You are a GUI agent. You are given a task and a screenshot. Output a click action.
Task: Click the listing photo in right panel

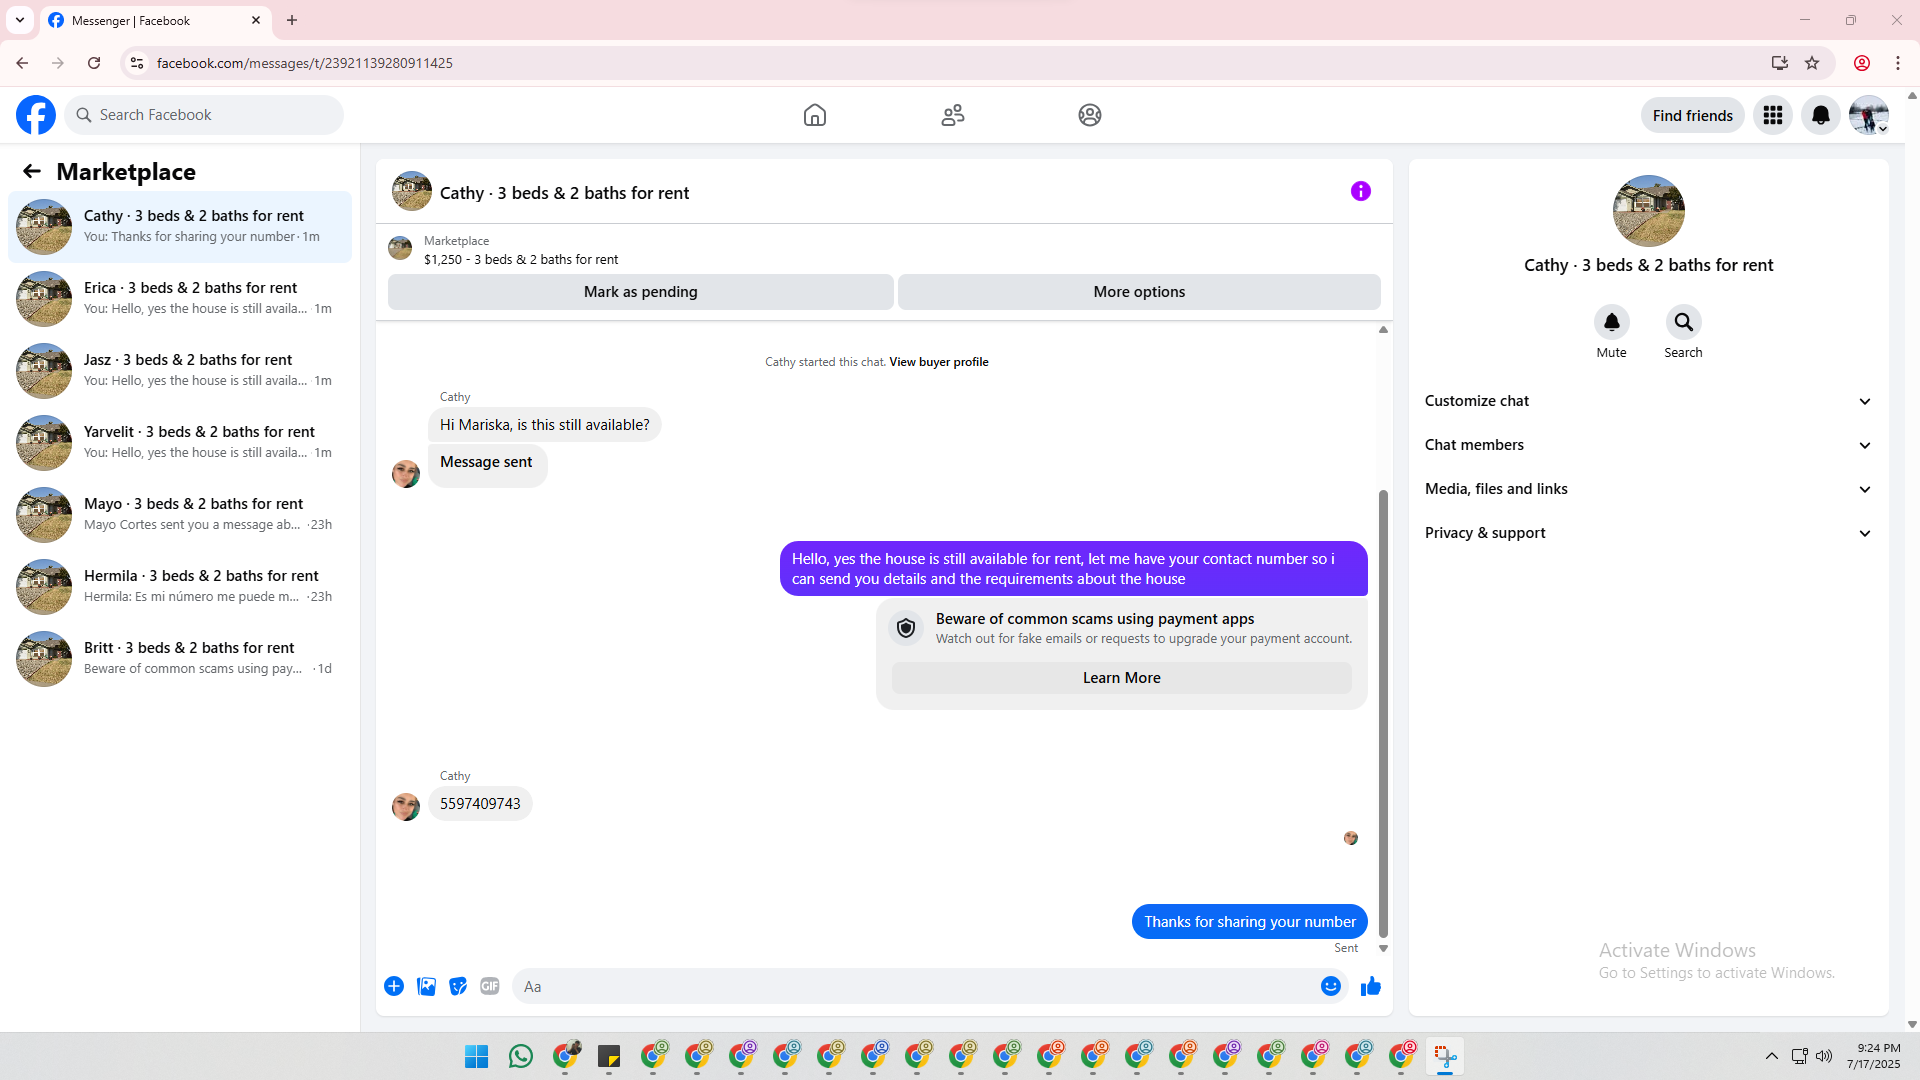(1649, 211)
